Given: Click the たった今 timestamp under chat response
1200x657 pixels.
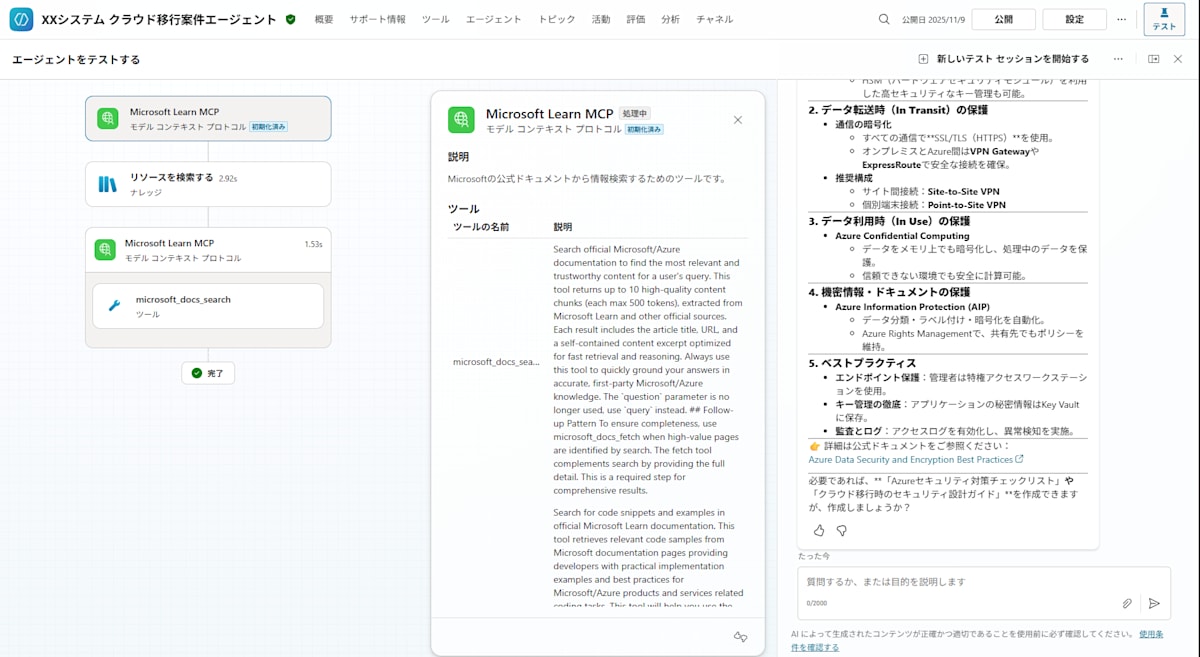Looking at the screenshot, I should 814,556.
